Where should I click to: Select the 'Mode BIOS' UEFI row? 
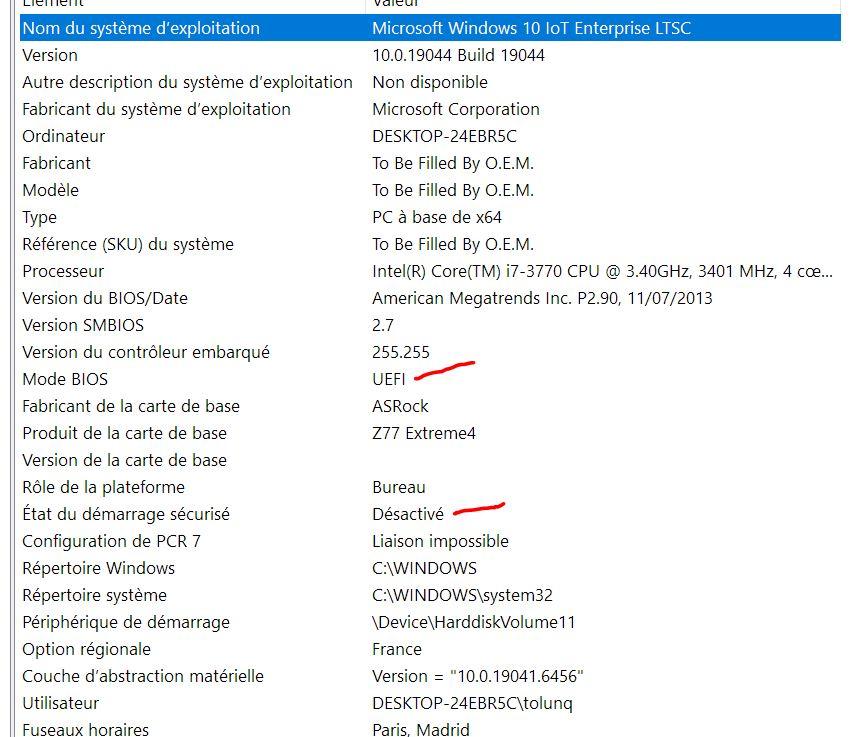tap(65, 379)
